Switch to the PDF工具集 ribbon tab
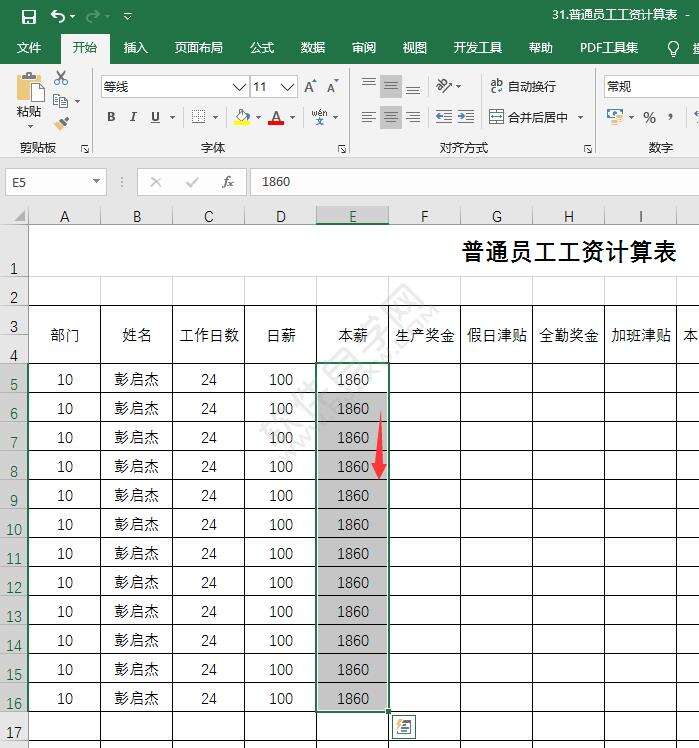This screenshot has width=699, height=748. [609, 48]
